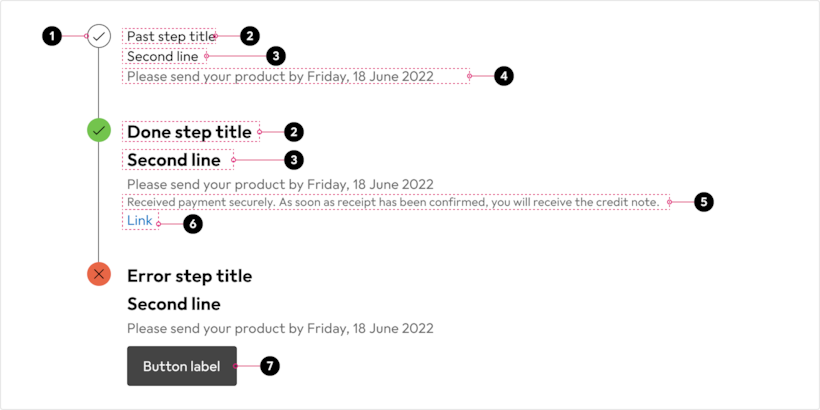
Task: Select badge 2 beside Past step title
Action: 249,36
